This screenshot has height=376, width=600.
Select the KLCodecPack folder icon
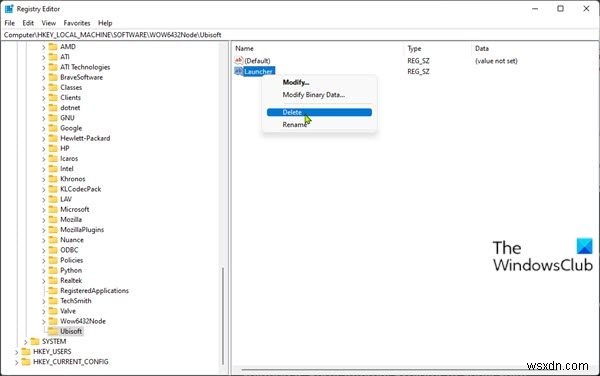[x=53, y=189]
